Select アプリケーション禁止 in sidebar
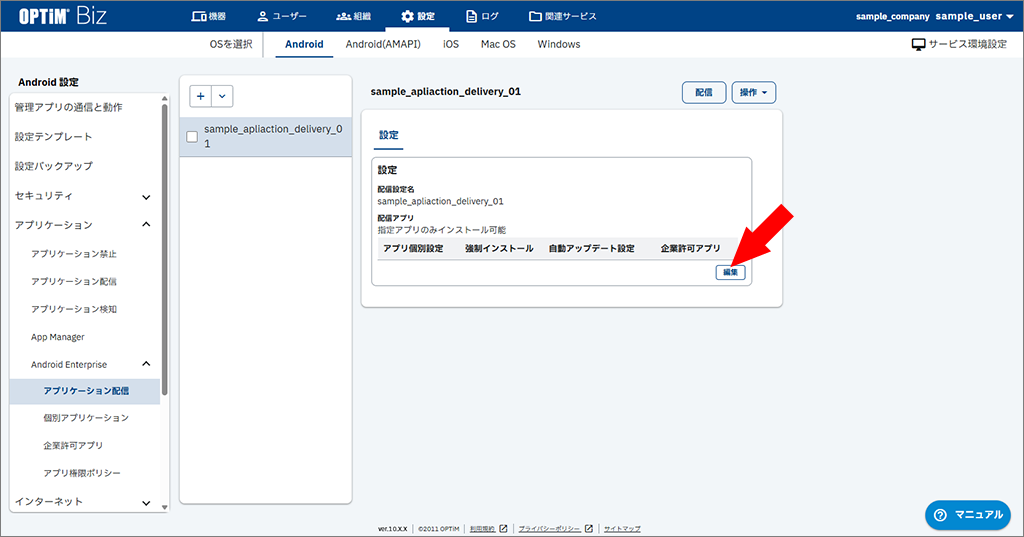 [74, 254]
